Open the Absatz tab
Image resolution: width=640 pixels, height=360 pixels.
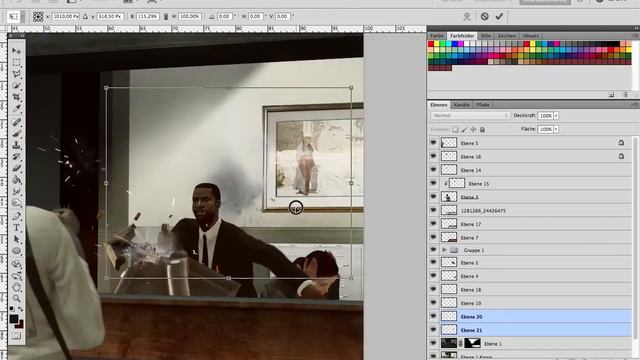pos(531,36)
